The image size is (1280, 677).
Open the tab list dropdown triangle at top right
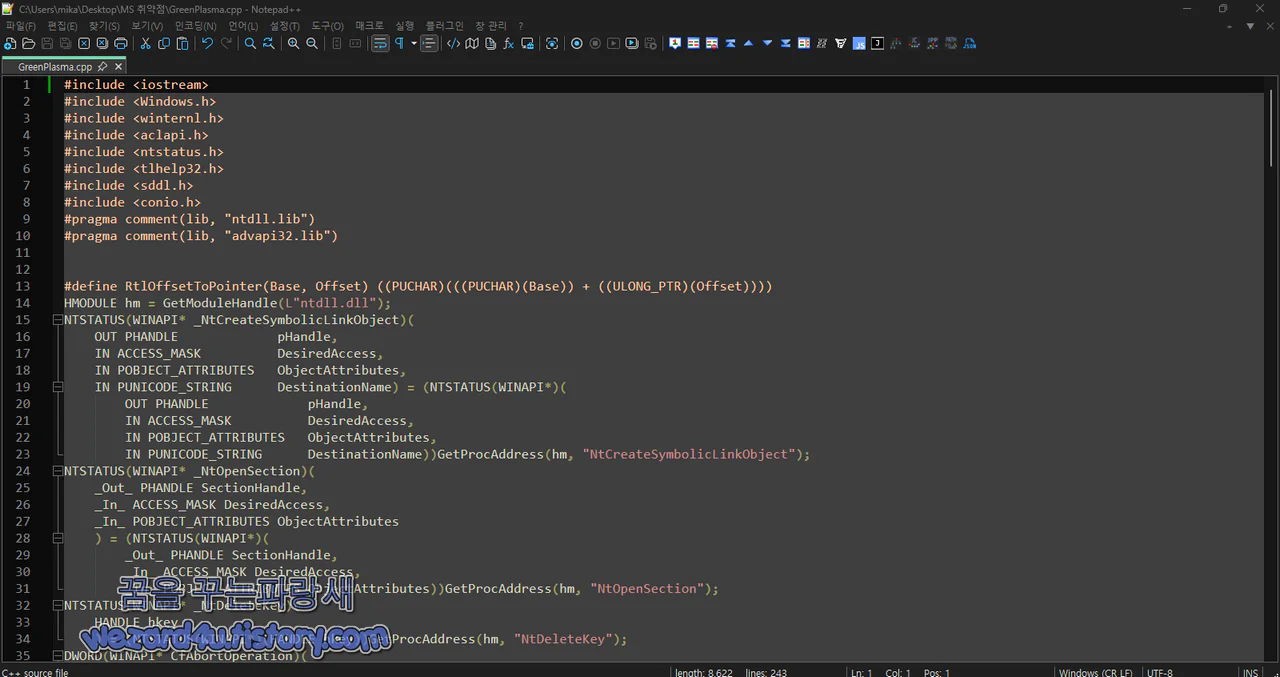click(1251, 26)
